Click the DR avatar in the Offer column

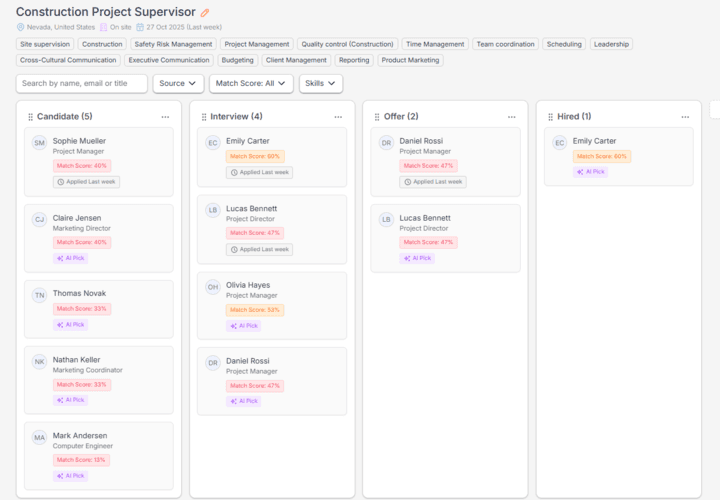click(386, 143)
